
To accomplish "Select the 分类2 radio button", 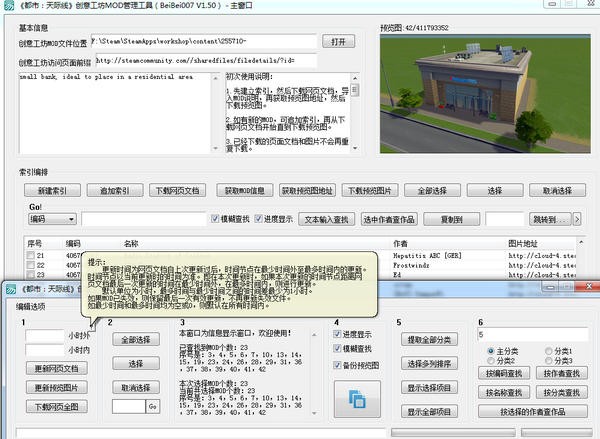I will pyautogui.click(x=491, y=361).
